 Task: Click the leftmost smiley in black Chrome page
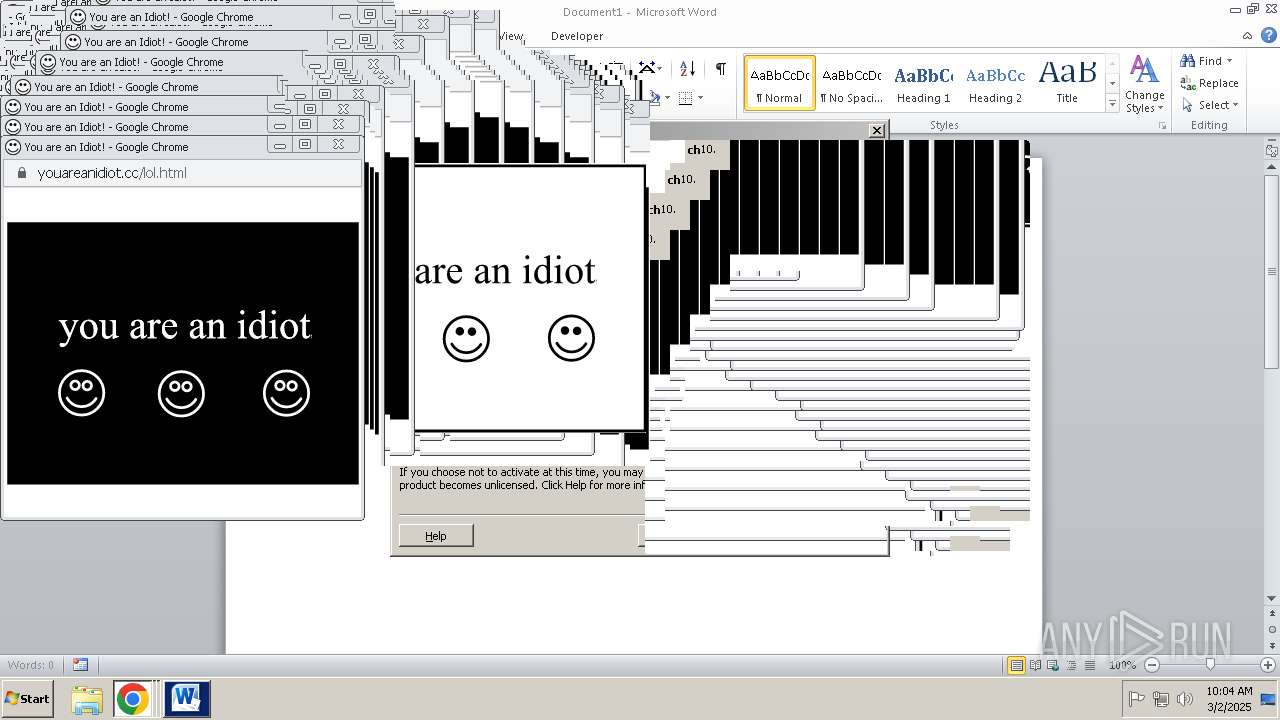(x=81, y=393)
